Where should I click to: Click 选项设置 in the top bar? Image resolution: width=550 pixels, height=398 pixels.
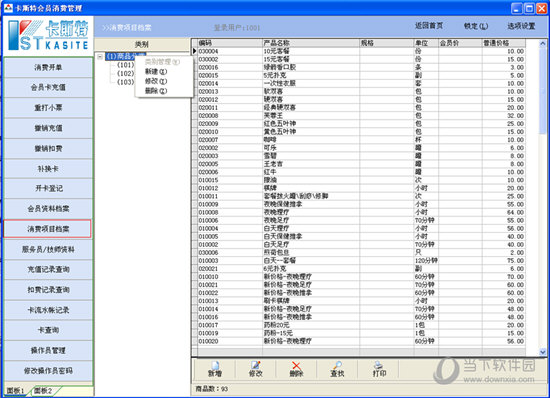521,26
